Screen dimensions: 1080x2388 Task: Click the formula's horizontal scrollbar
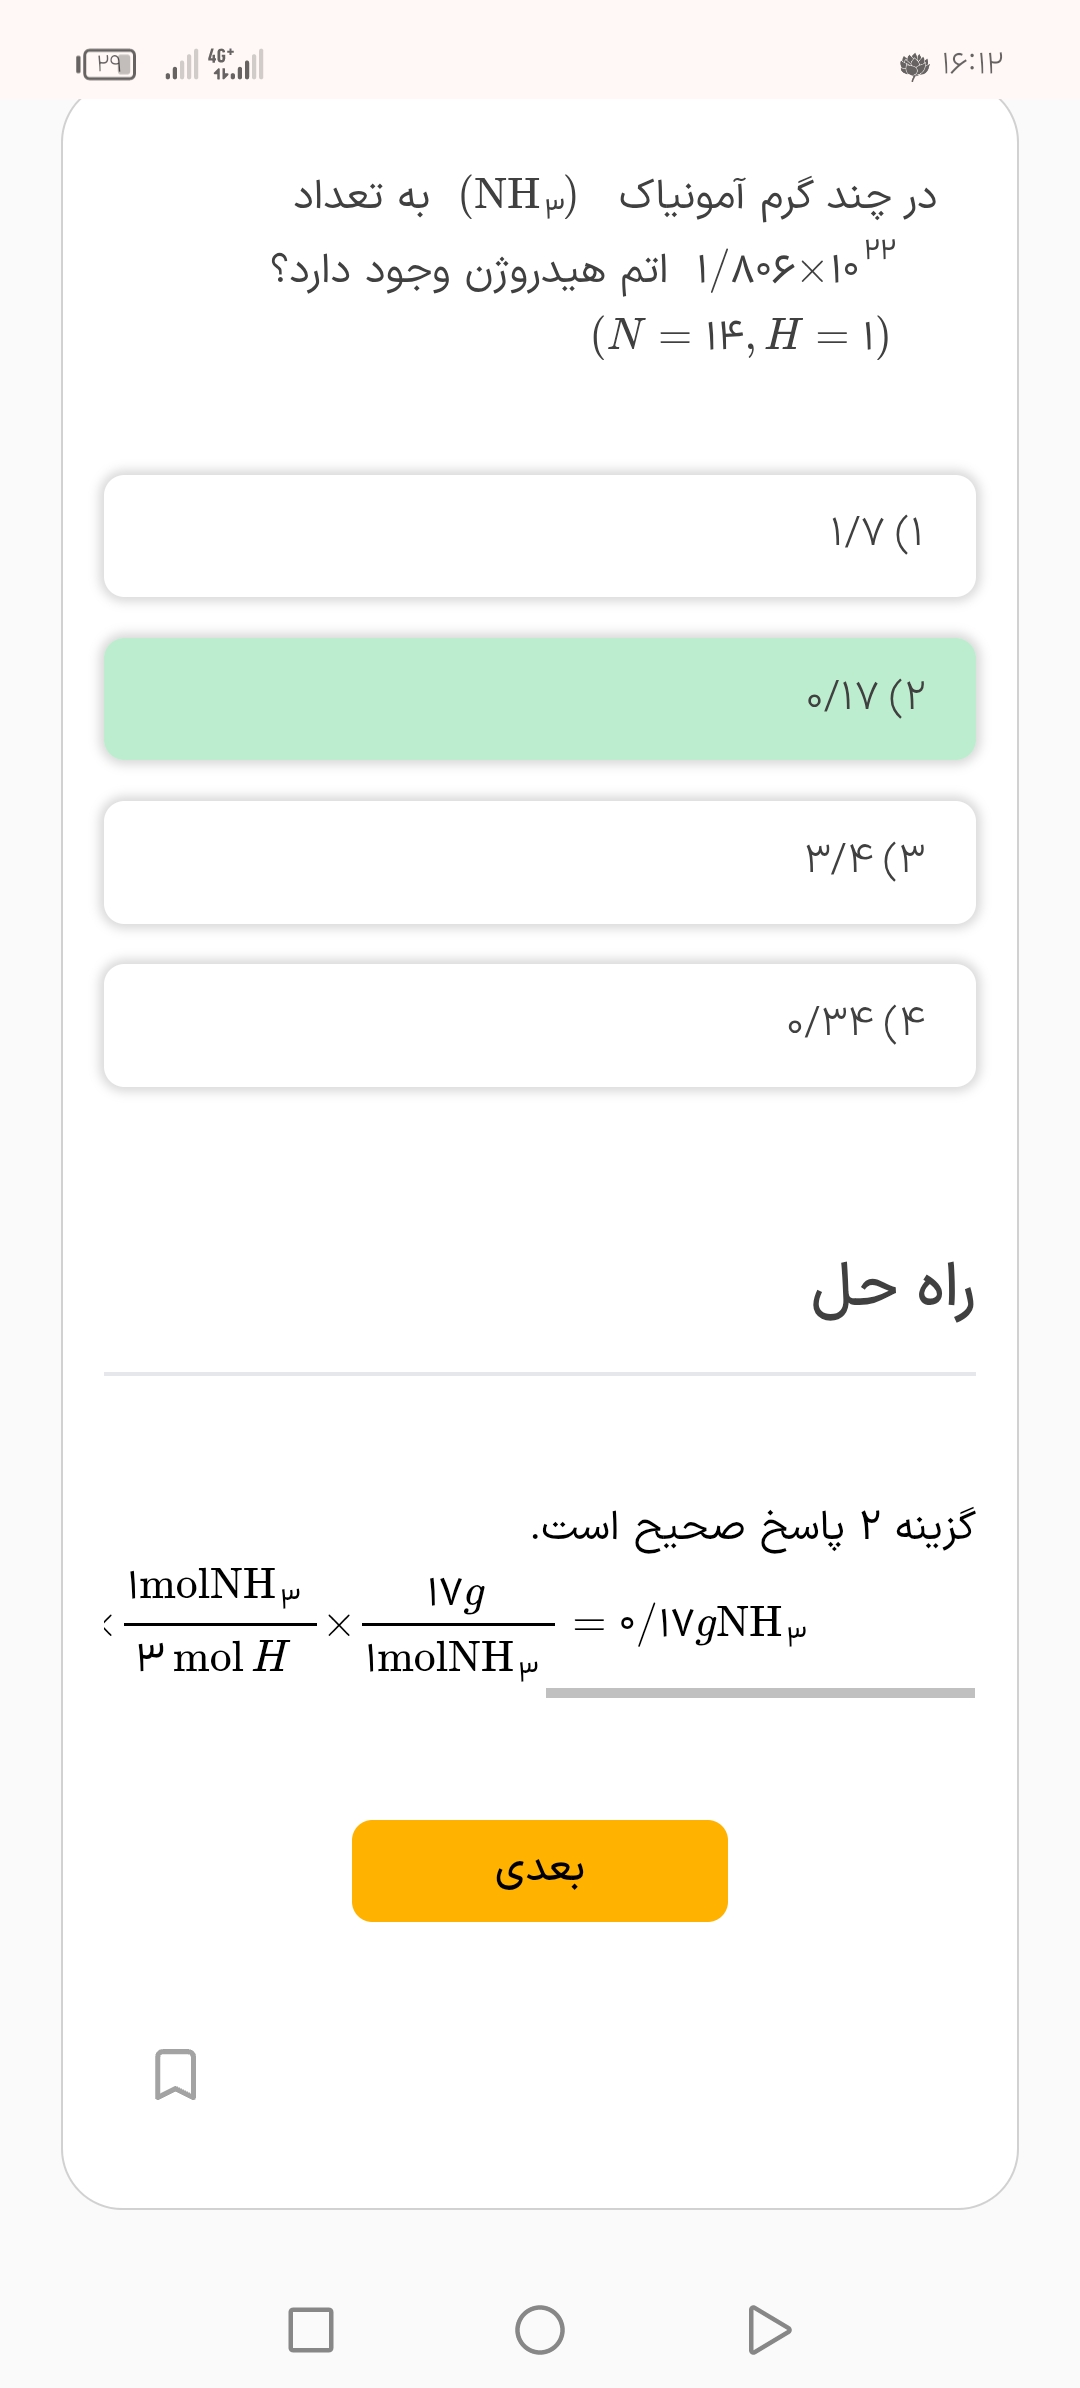point(760,1693)
